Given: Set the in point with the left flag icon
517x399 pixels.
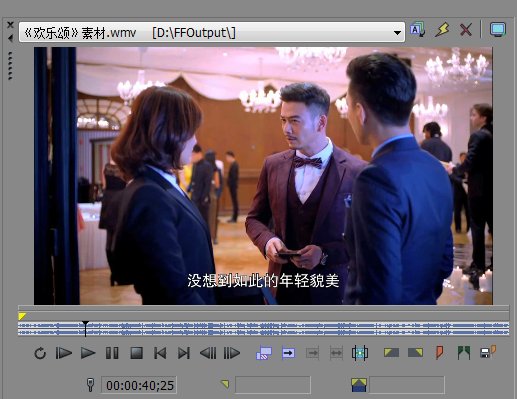Looking at the screenshot, I should tap(391, 352).
